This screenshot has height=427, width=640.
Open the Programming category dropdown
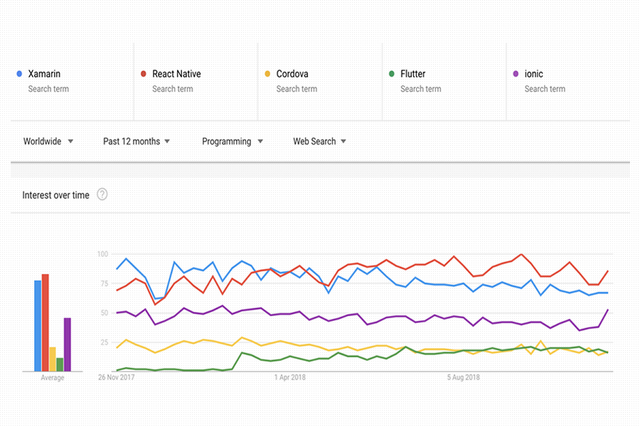[232, 141]
